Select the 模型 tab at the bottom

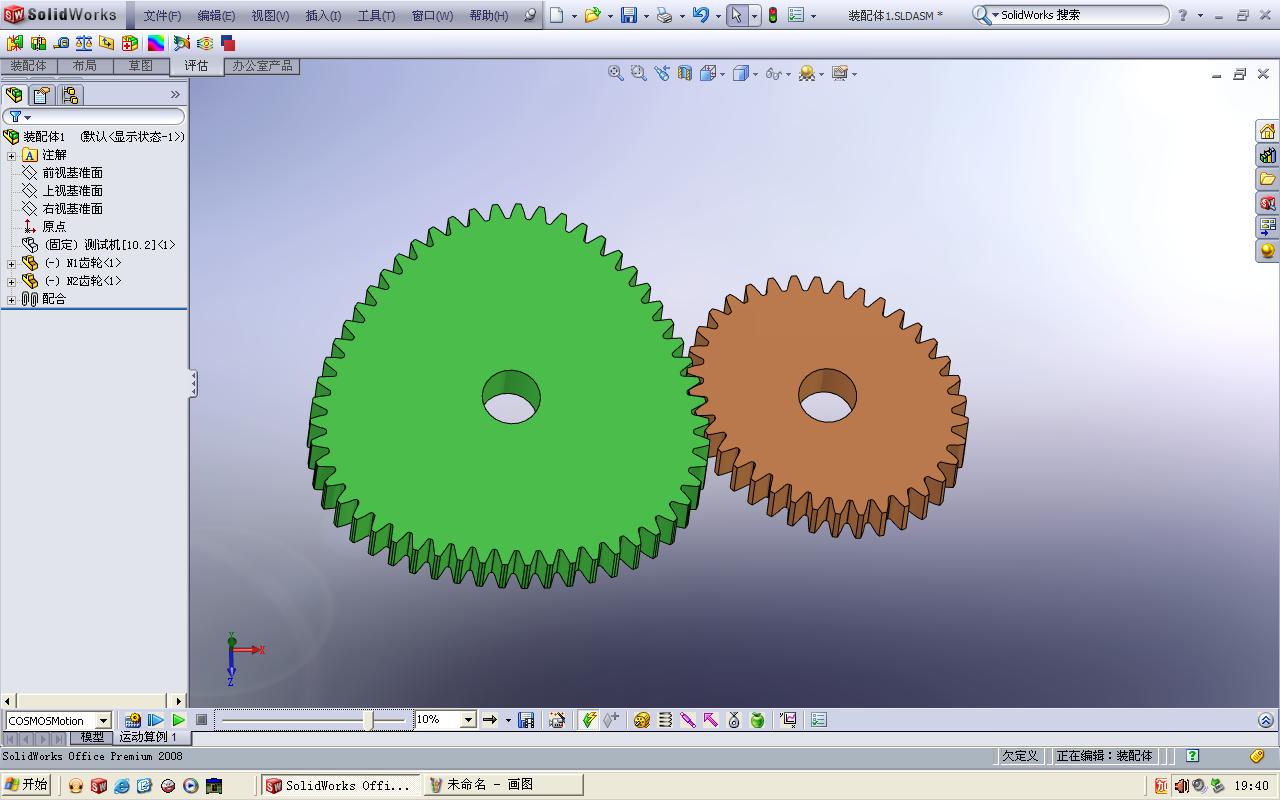(92, 737)
